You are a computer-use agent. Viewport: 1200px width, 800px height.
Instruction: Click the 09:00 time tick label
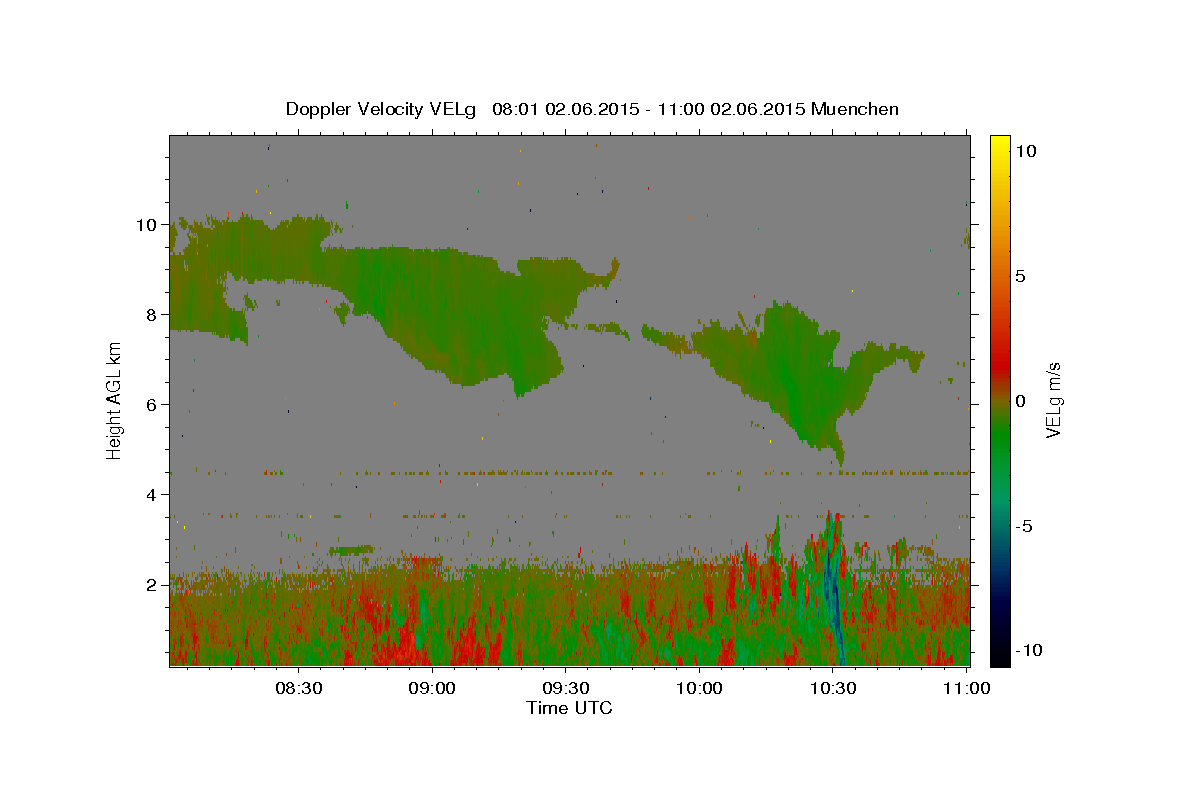click(x=432, y=689)
